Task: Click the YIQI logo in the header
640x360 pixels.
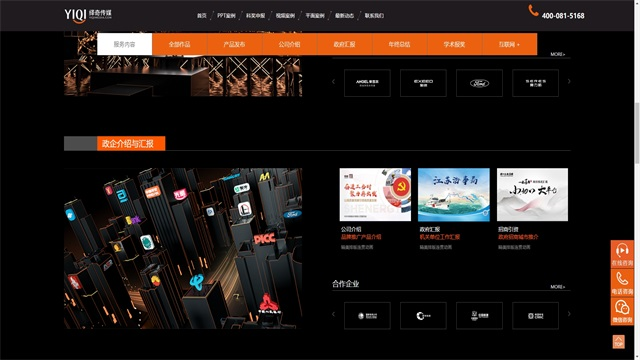Action: (88, 15)
